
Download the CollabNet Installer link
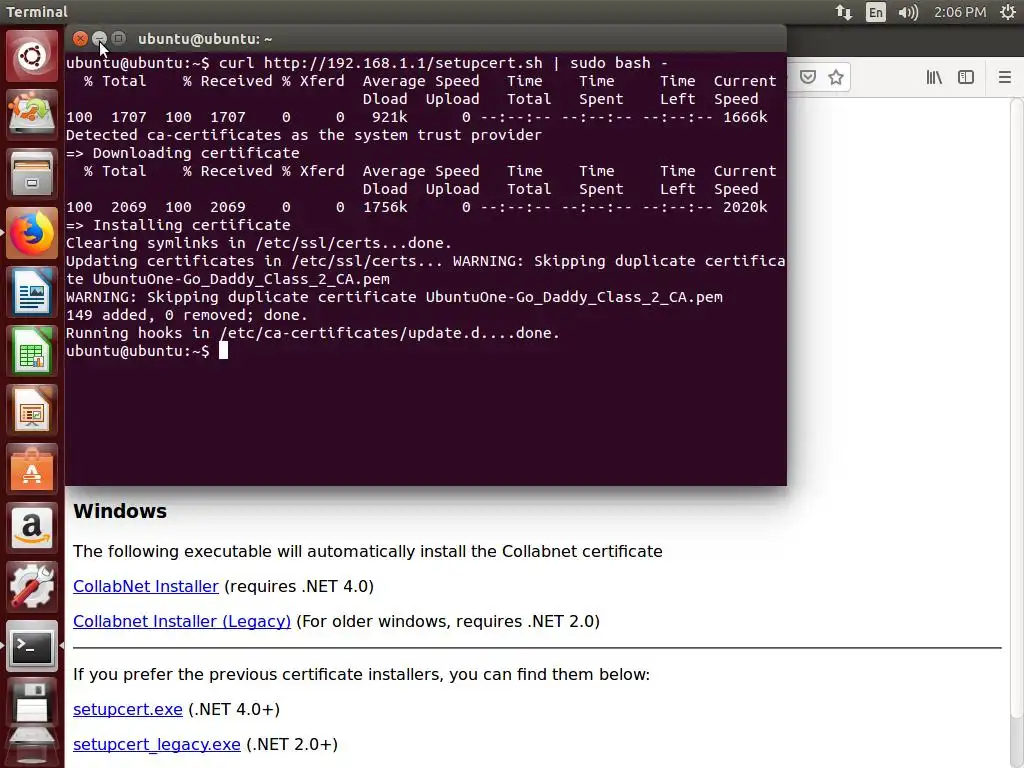[146, 586]
